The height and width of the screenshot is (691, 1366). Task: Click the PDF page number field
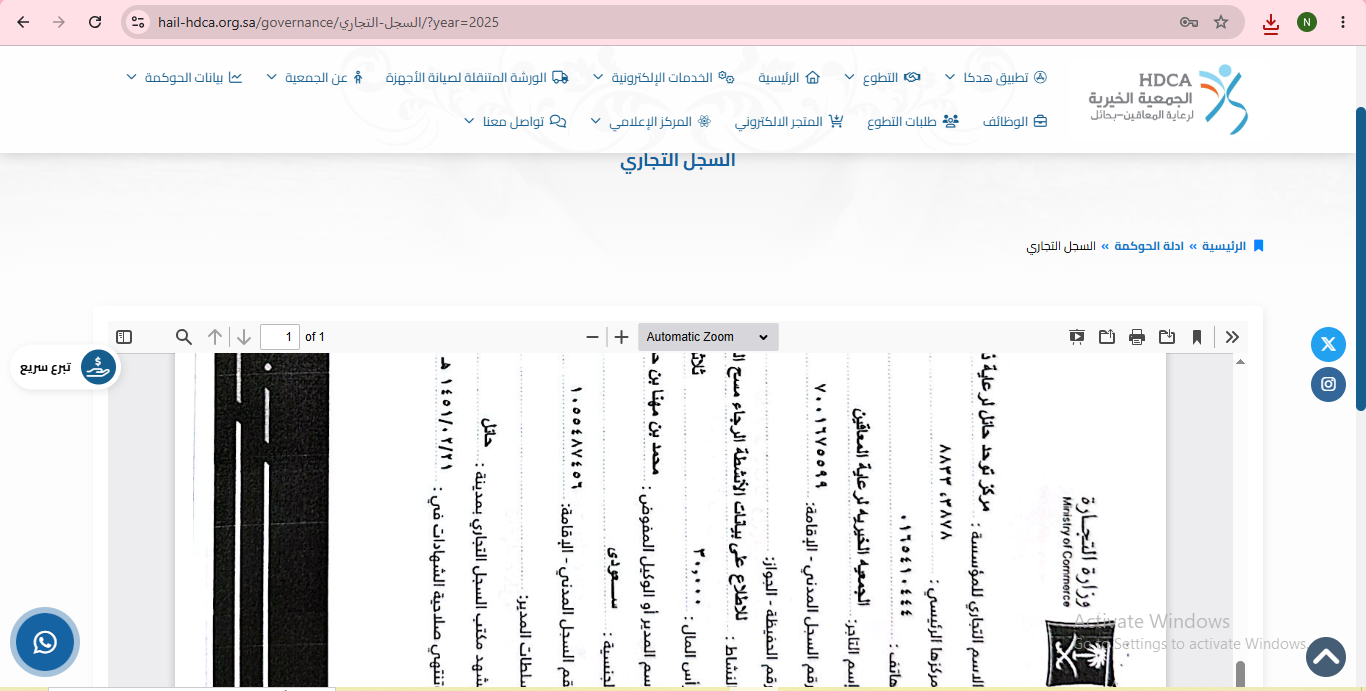coord(280,337)
